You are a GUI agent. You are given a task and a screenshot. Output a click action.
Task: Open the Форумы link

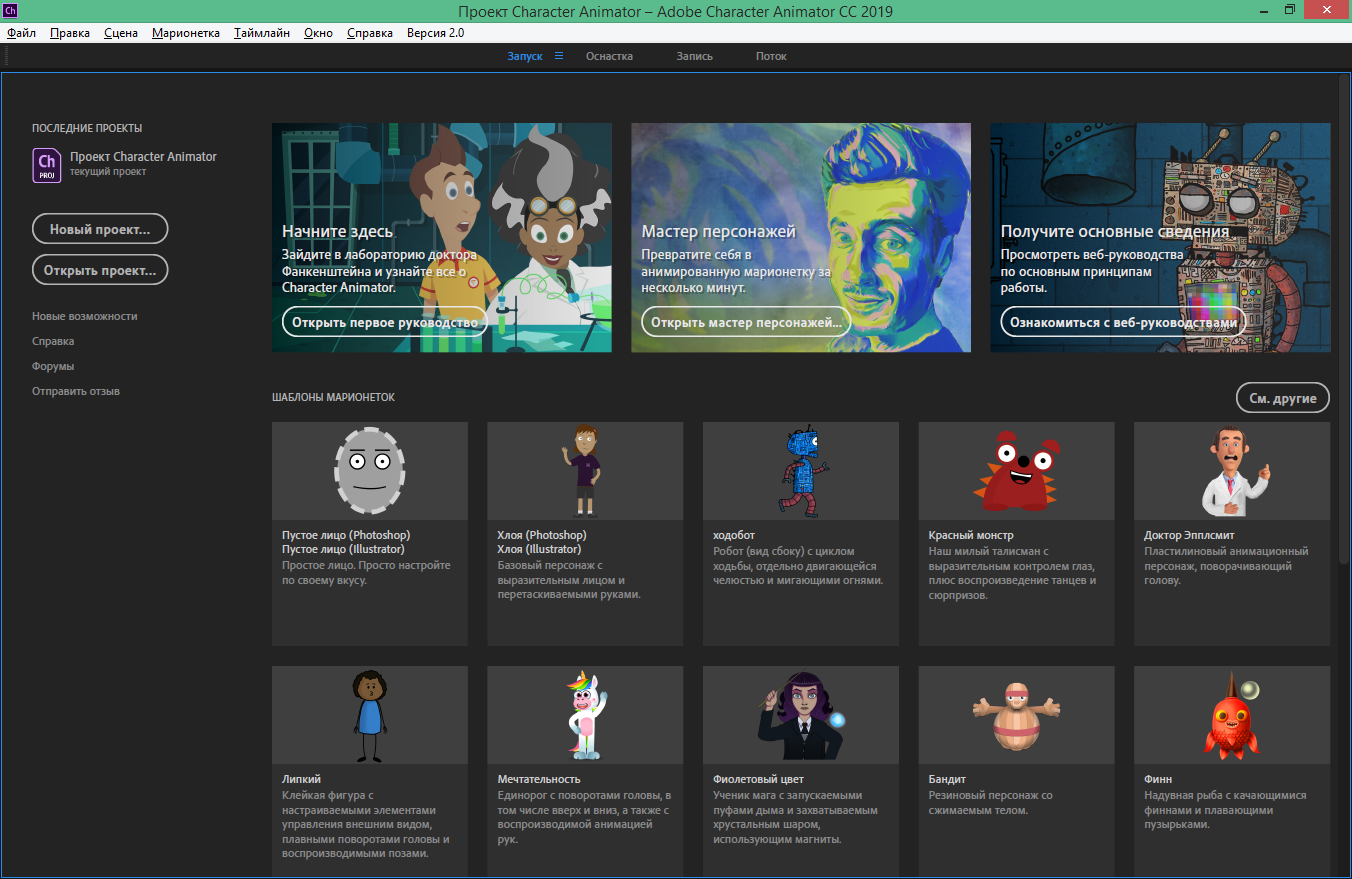[53, 366]
